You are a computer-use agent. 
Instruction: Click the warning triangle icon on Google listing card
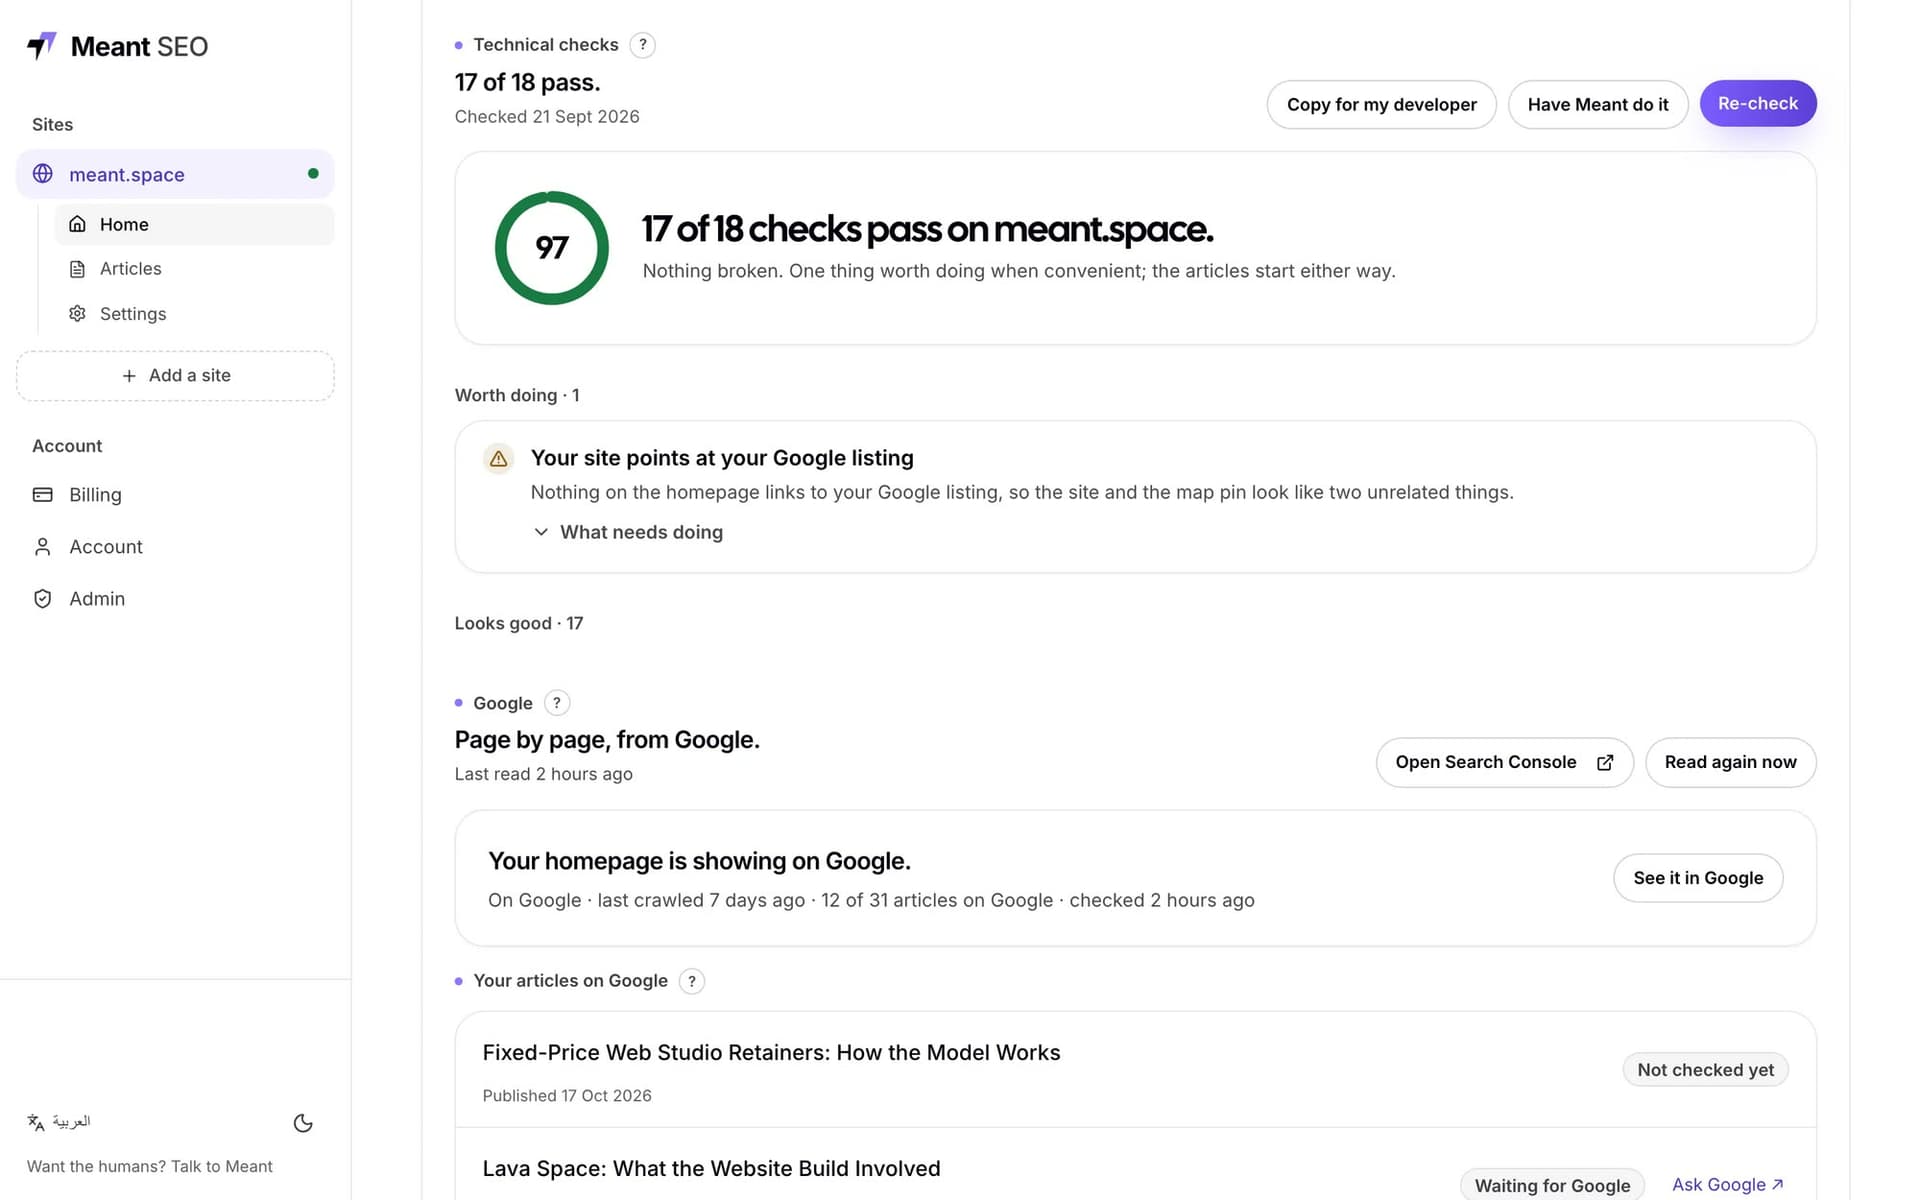point(498,459)
